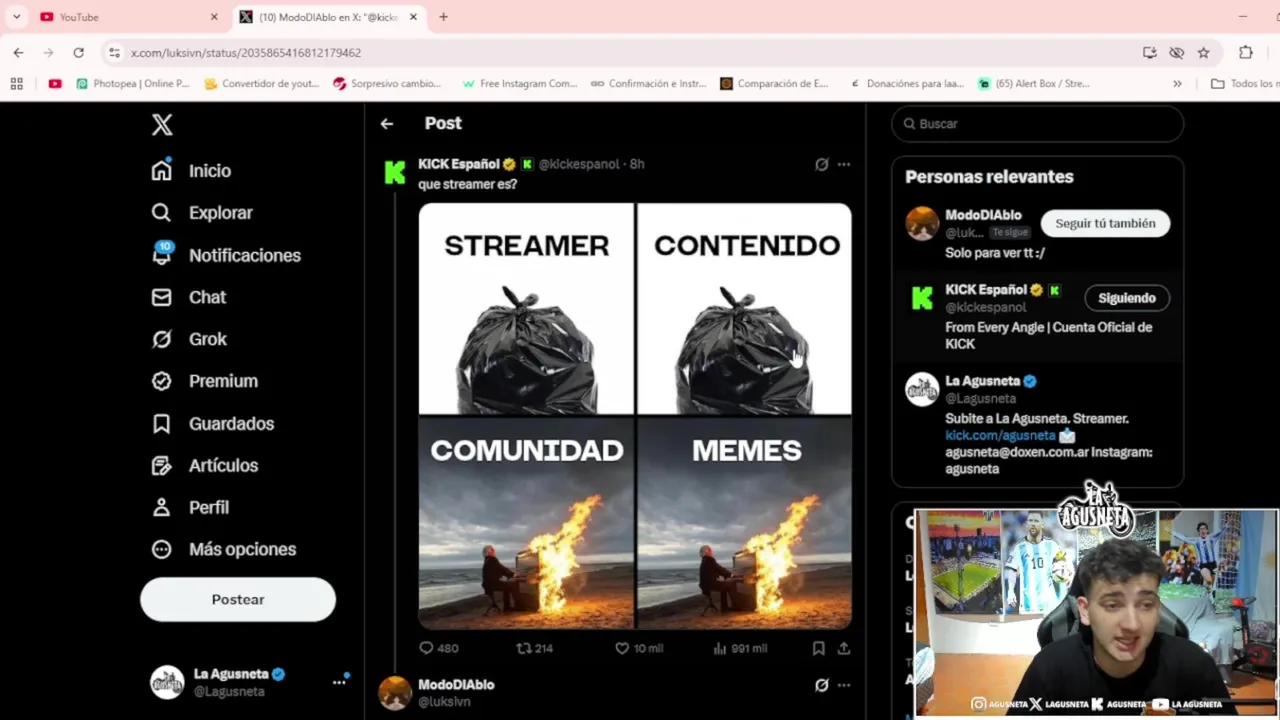Click Grok icon on ModoDIAblo reply
Screen dimensions: 1280x720
click(821, 685)
